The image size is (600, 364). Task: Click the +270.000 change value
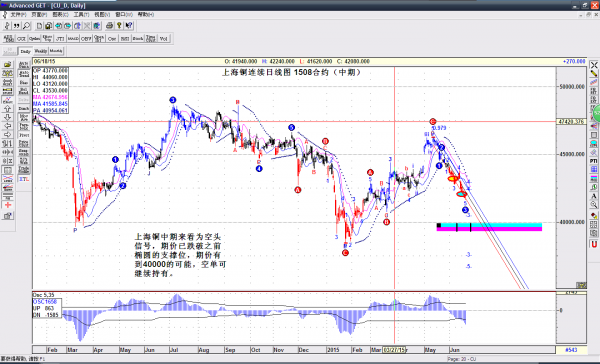pyautogui.click(x=574, y=61)
